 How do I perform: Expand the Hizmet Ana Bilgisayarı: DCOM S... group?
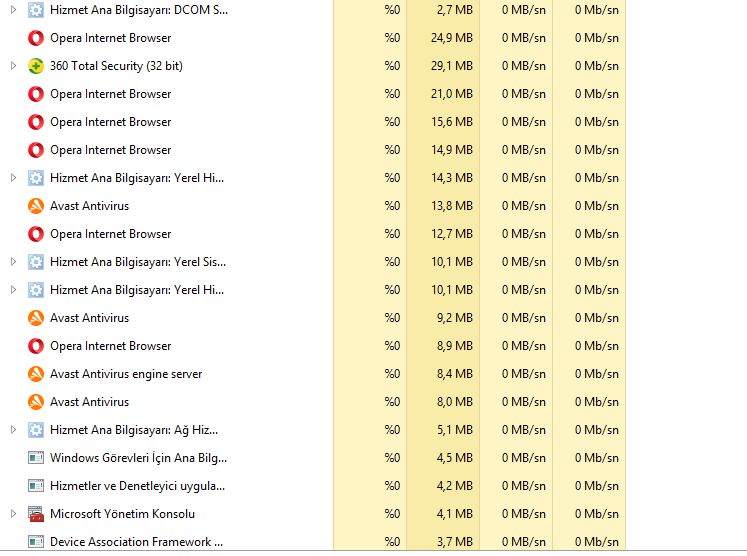(x=13, y=10)
